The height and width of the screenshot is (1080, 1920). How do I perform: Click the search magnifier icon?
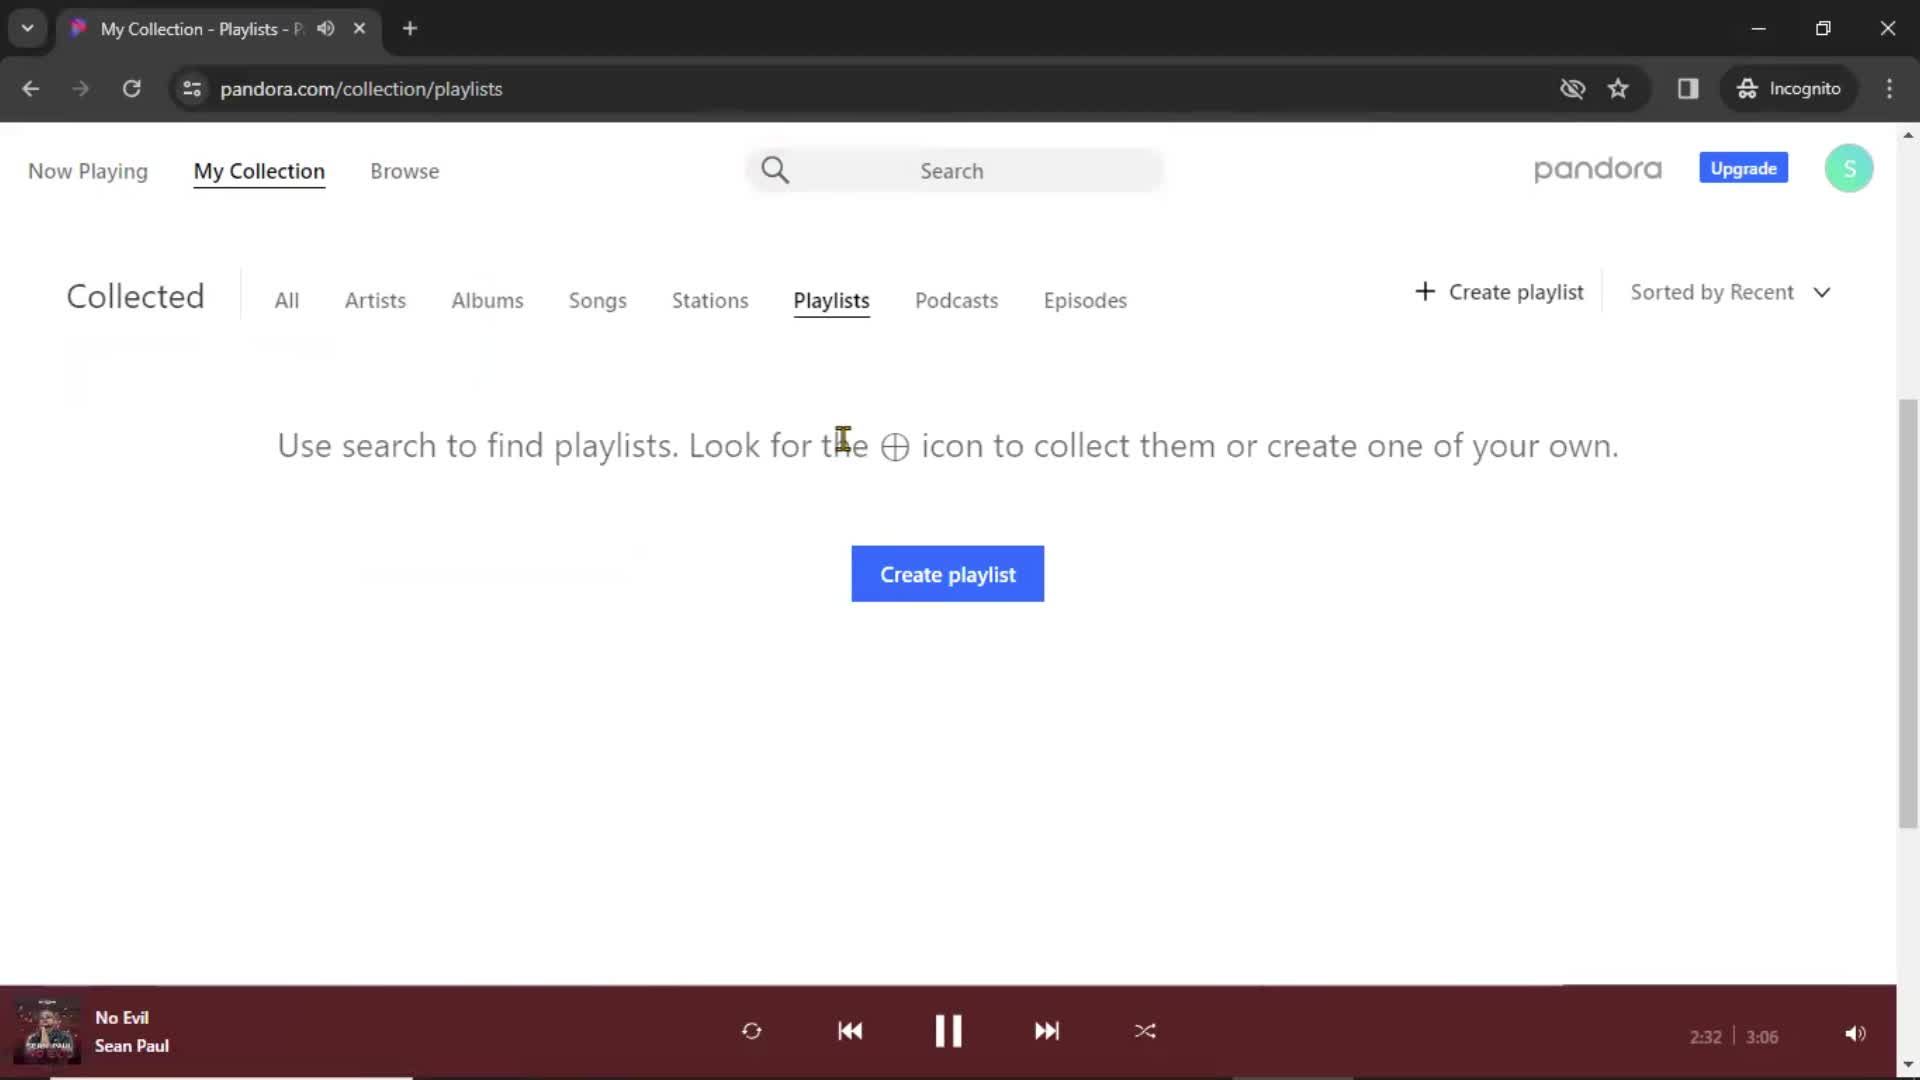click(777, 169)
